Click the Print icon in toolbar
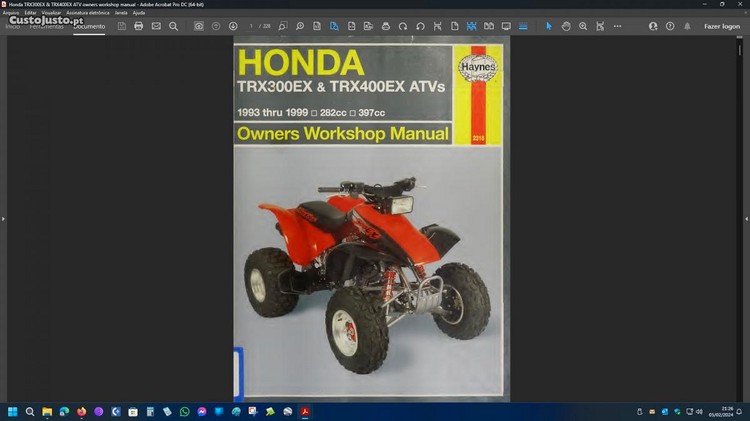The image size is (750, 421). (138, 26)
